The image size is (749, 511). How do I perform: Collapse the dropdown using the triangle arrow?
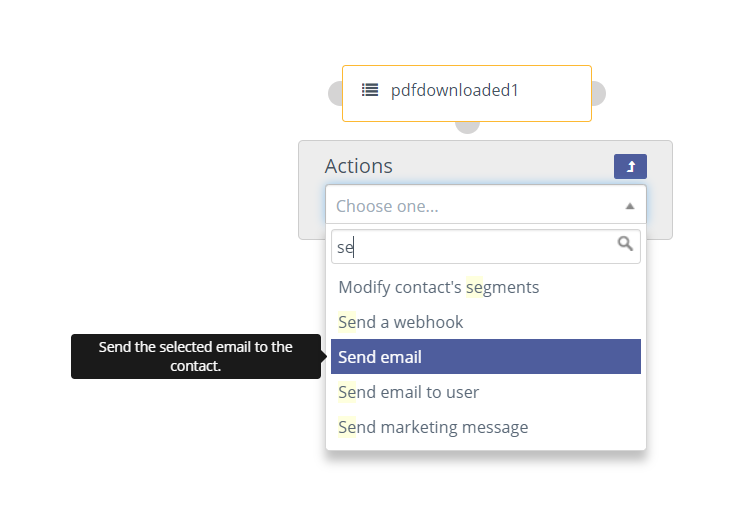pyautogui.click(x=630, y=206)
